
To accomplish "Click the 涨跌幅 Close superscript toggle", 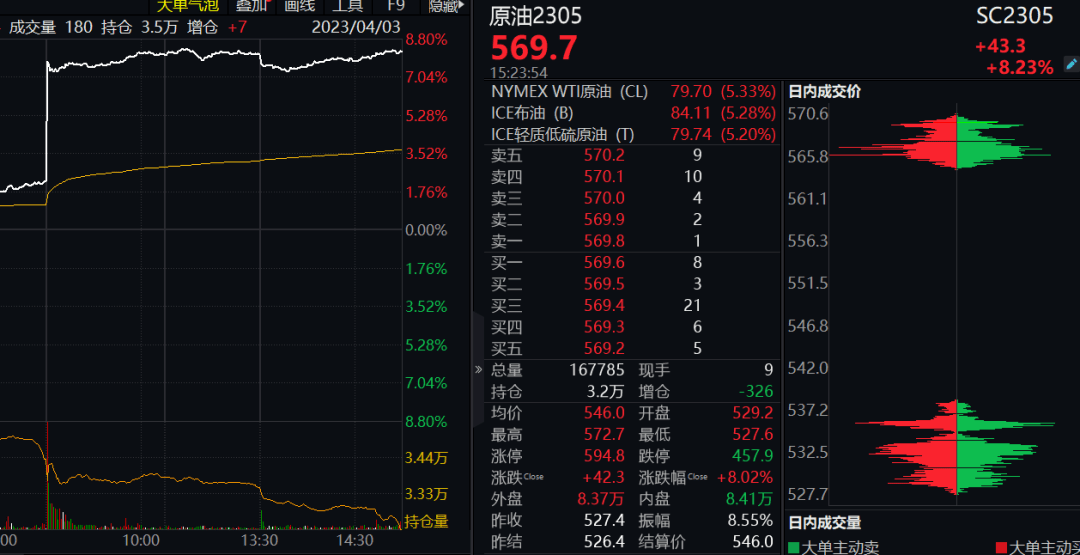I will pyautogui.click(x=697, y=476).
